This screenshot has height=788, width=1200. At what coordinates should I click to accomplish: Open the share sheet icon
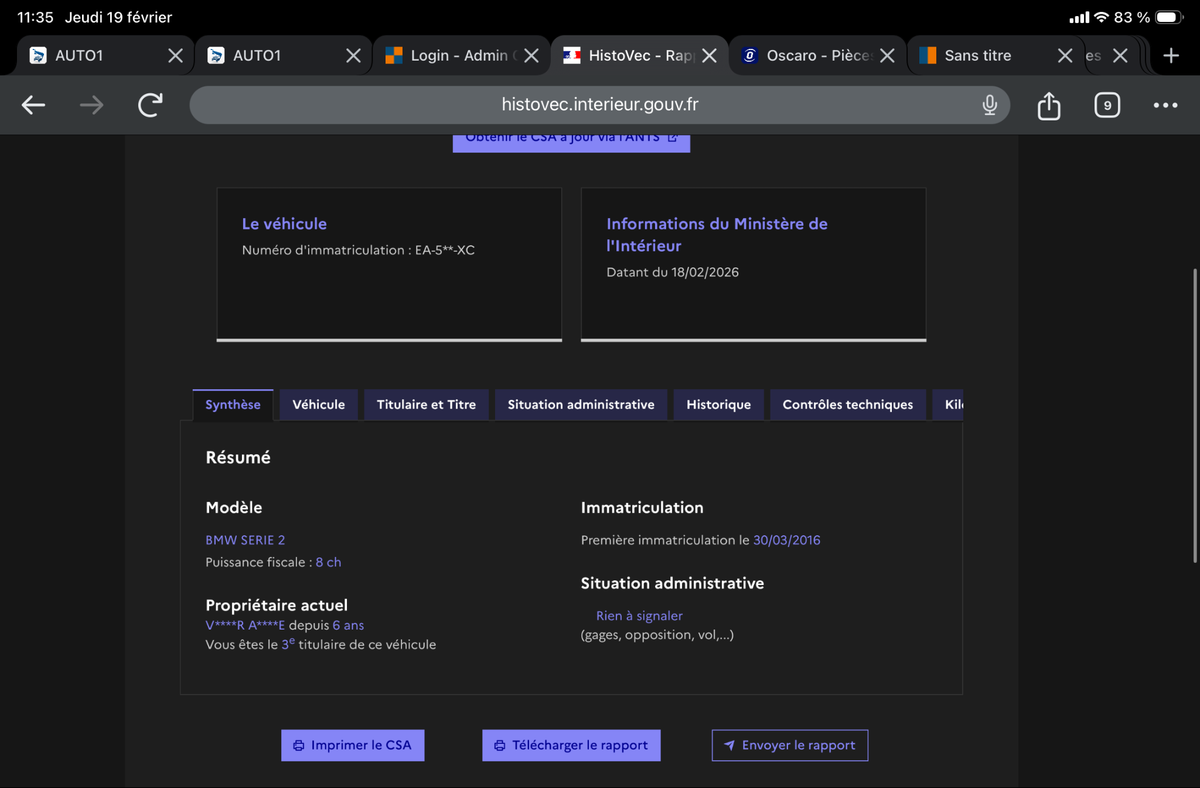1048,105
